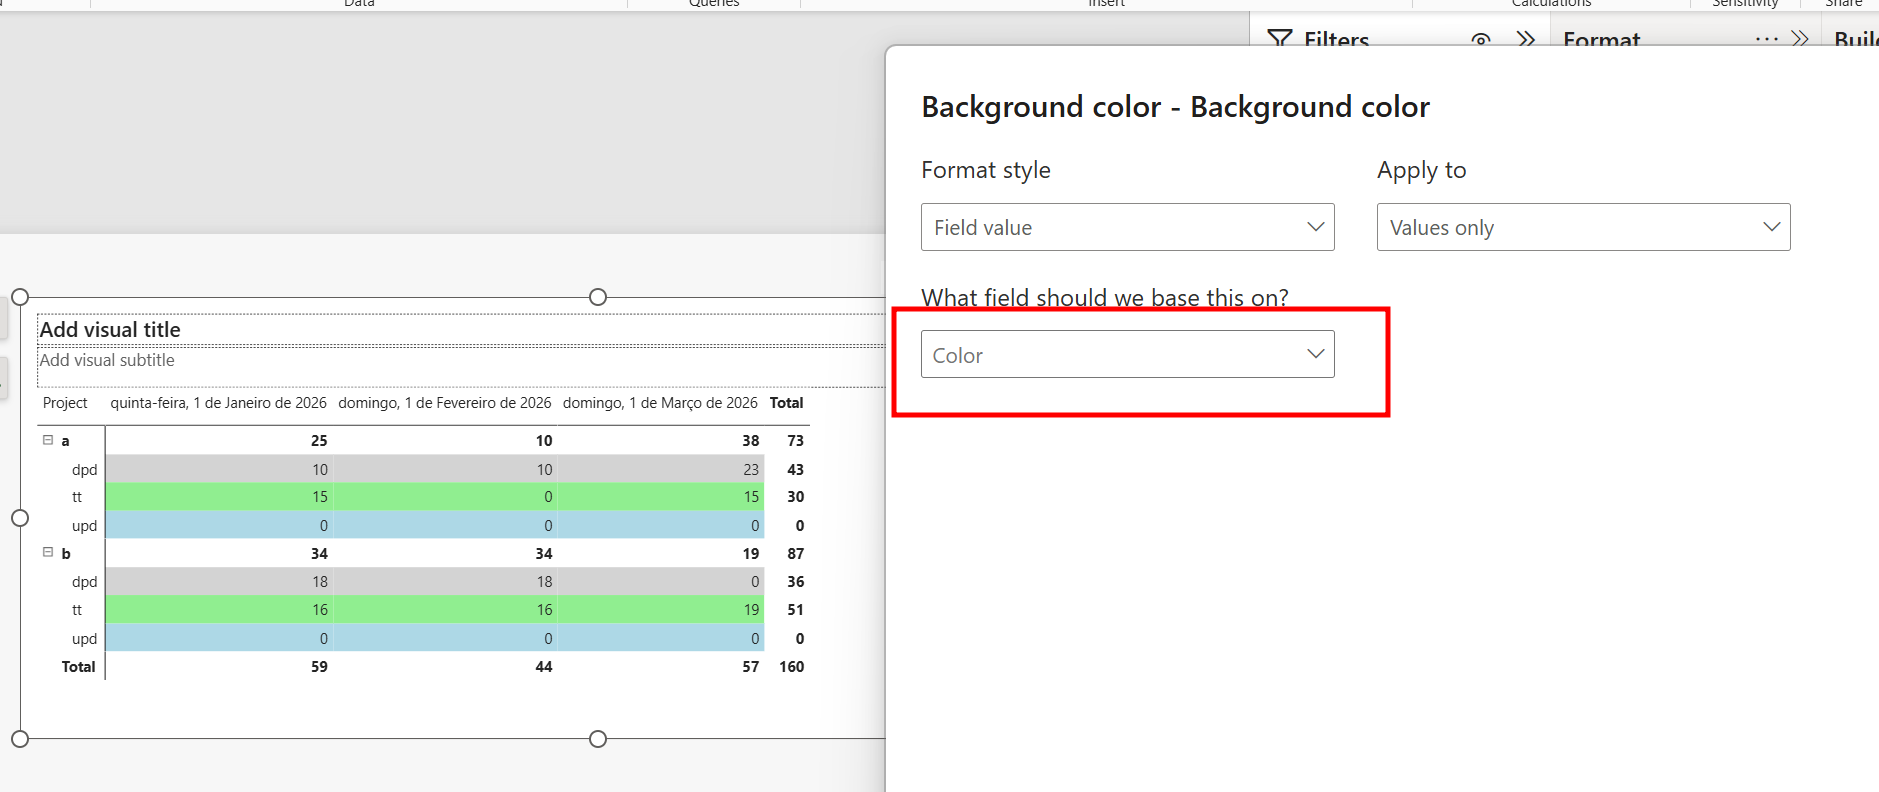
Task: Click Add visual subtitle text
Action: 107,360
